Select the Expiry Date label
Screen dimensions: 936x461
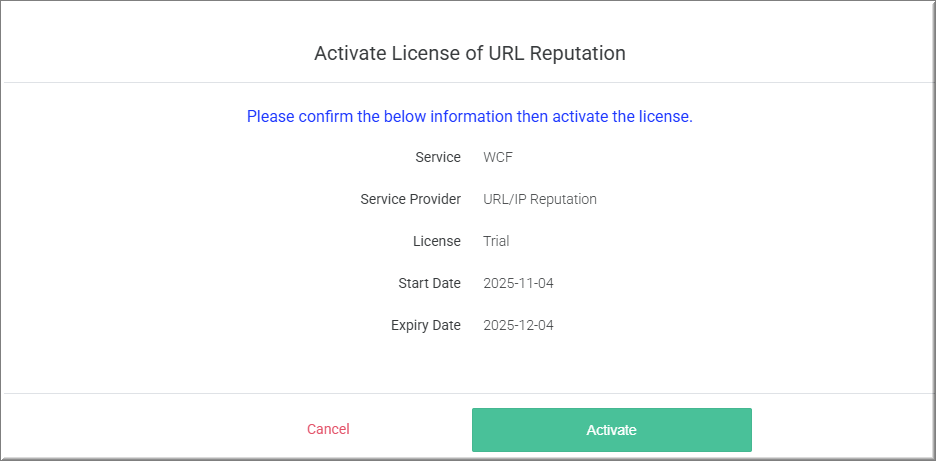point(426,325)
